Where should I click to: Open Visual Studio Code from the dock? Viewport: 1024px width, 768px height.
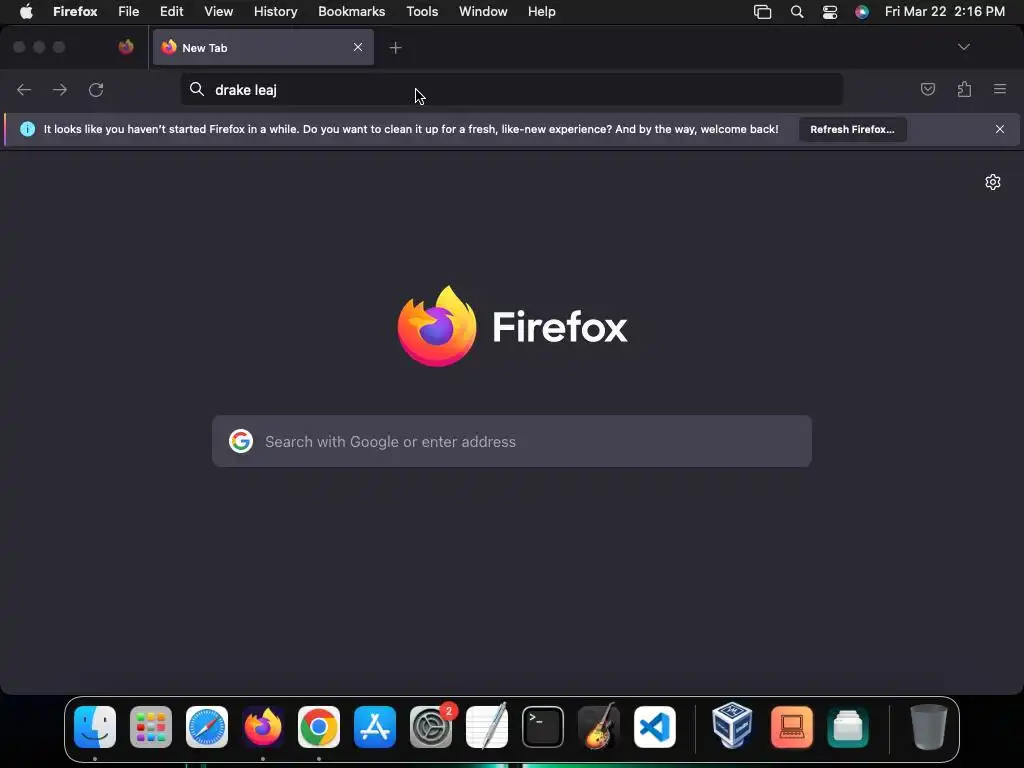(x=655, y=727)
